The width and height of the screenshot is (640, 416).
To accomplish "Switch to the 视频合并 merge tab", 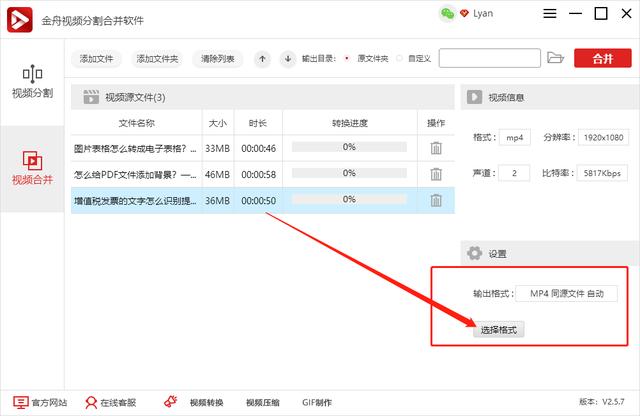I will tap(32, 168).
